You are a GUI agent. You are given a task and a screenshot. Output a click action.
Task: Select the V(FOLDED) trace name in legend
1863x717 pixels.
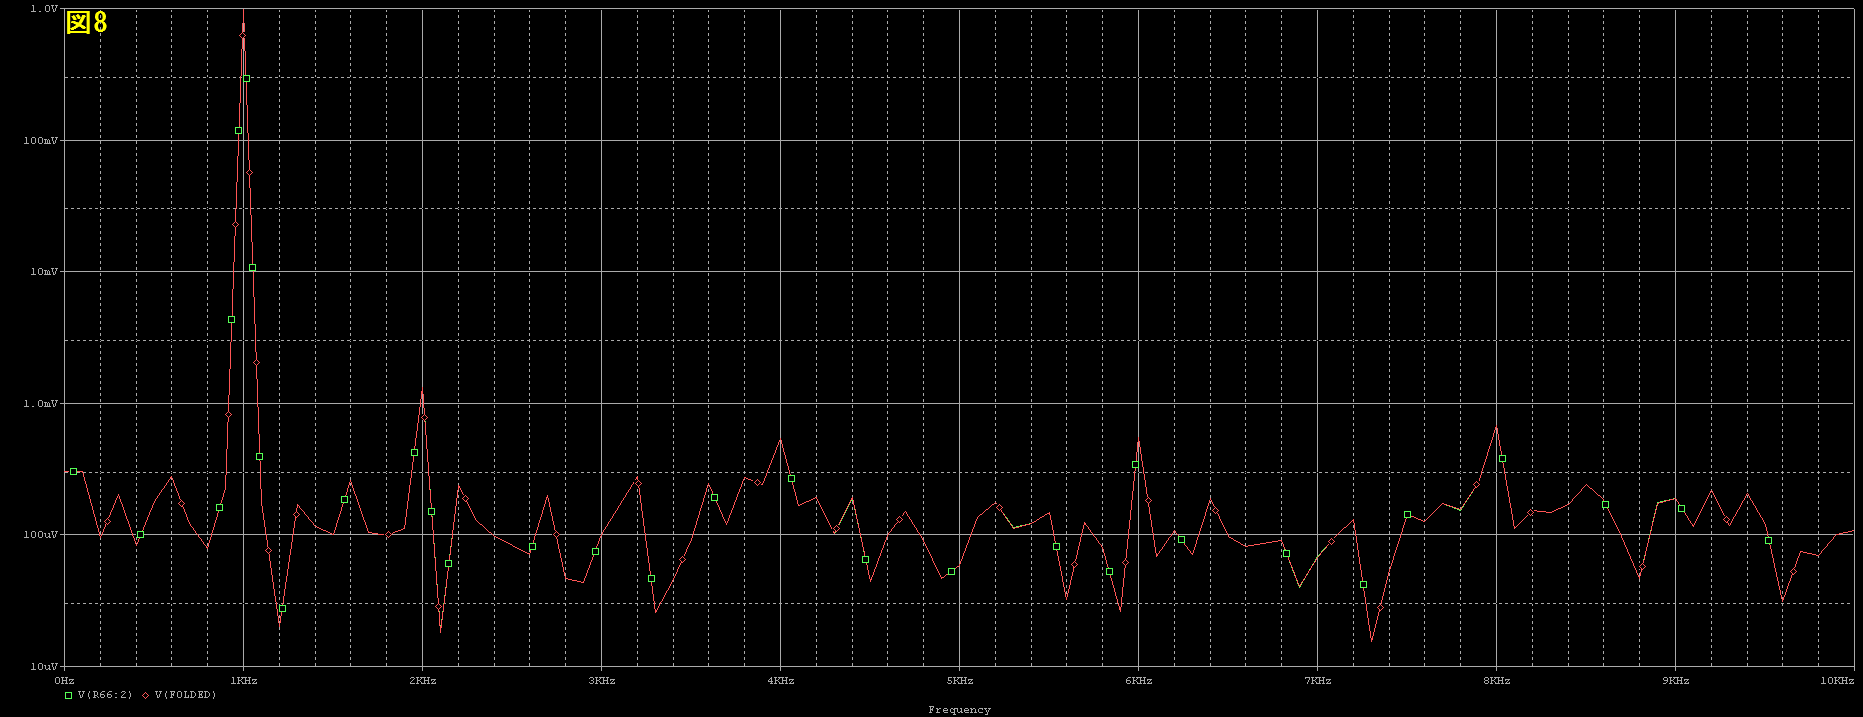[185, 695]
